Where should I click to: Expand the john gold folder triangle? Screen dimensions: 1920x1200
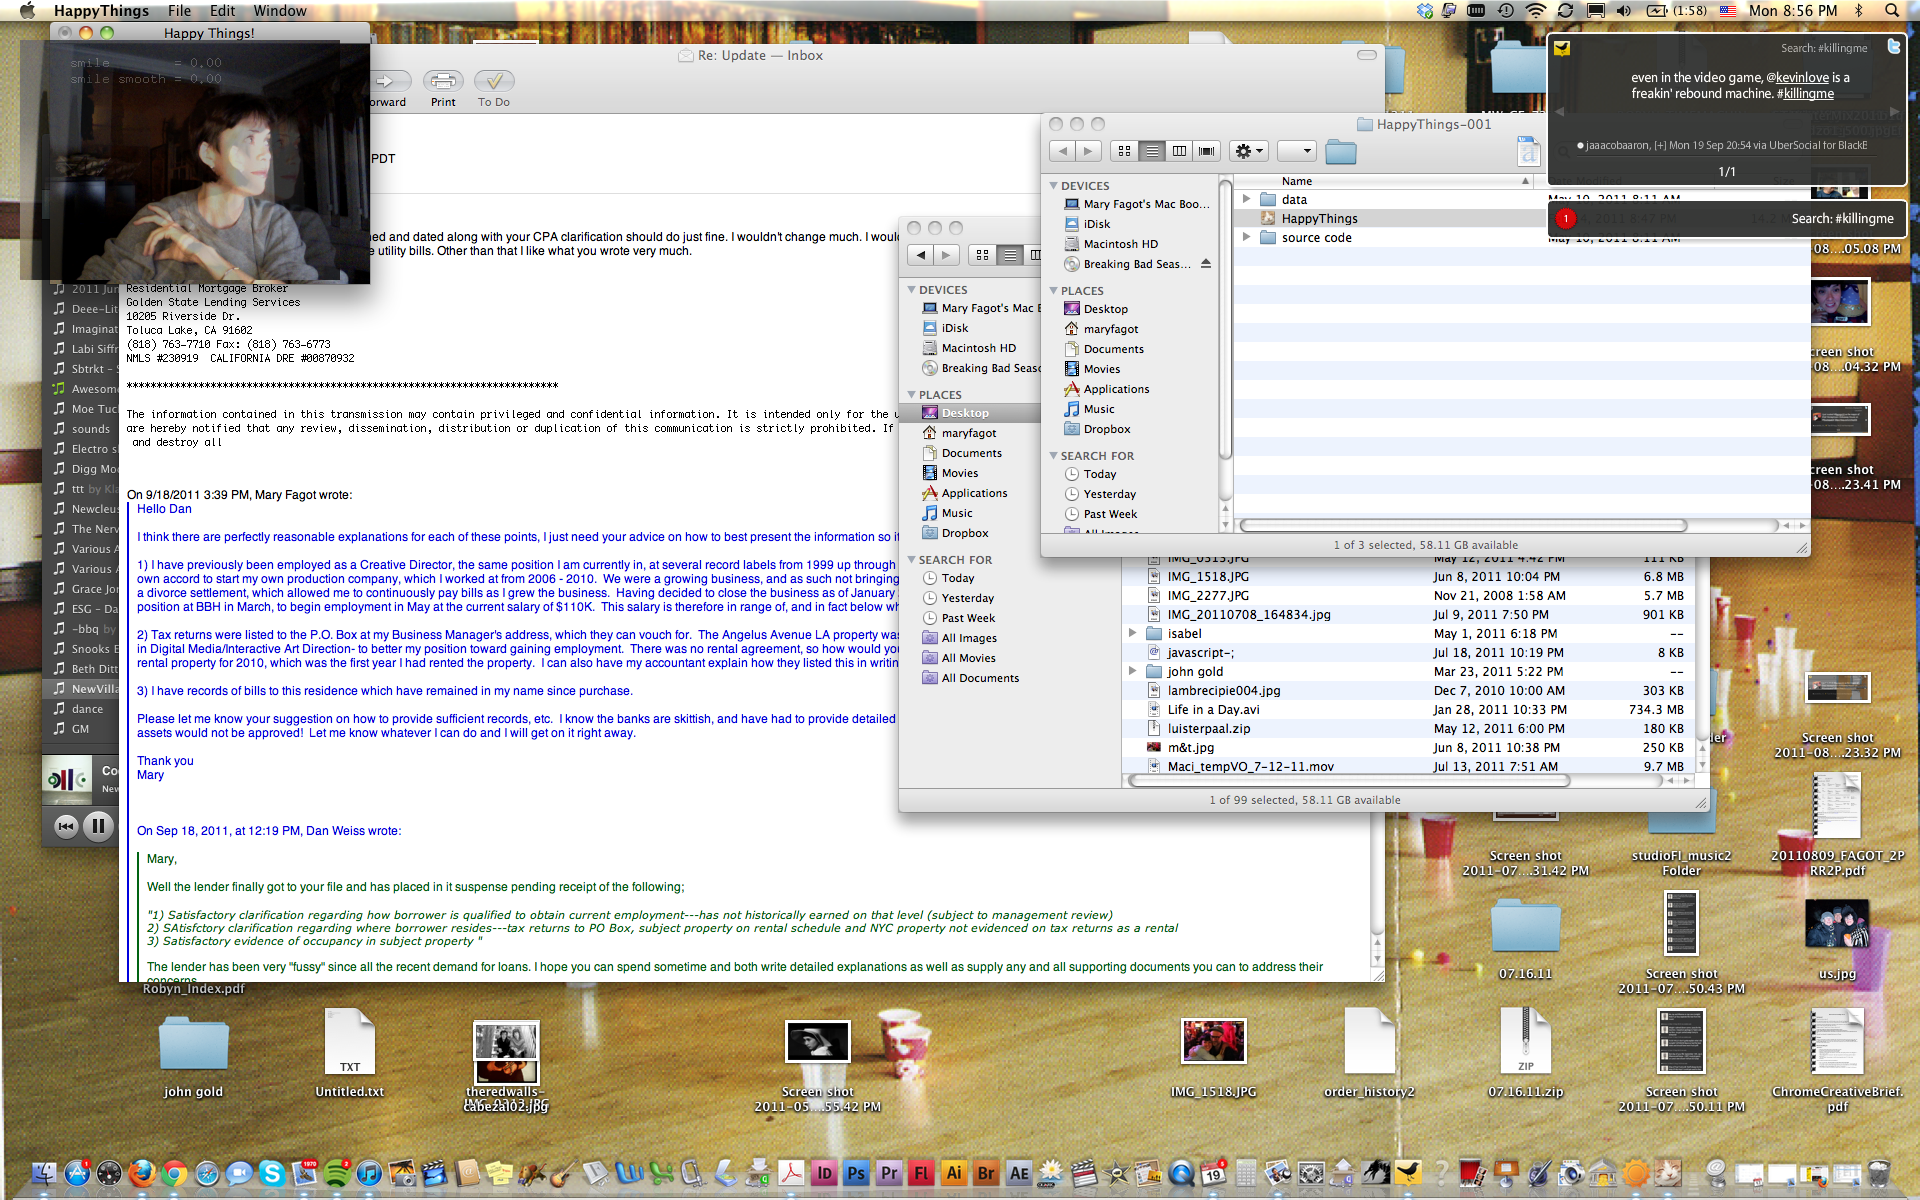[x=1132, y=671]
